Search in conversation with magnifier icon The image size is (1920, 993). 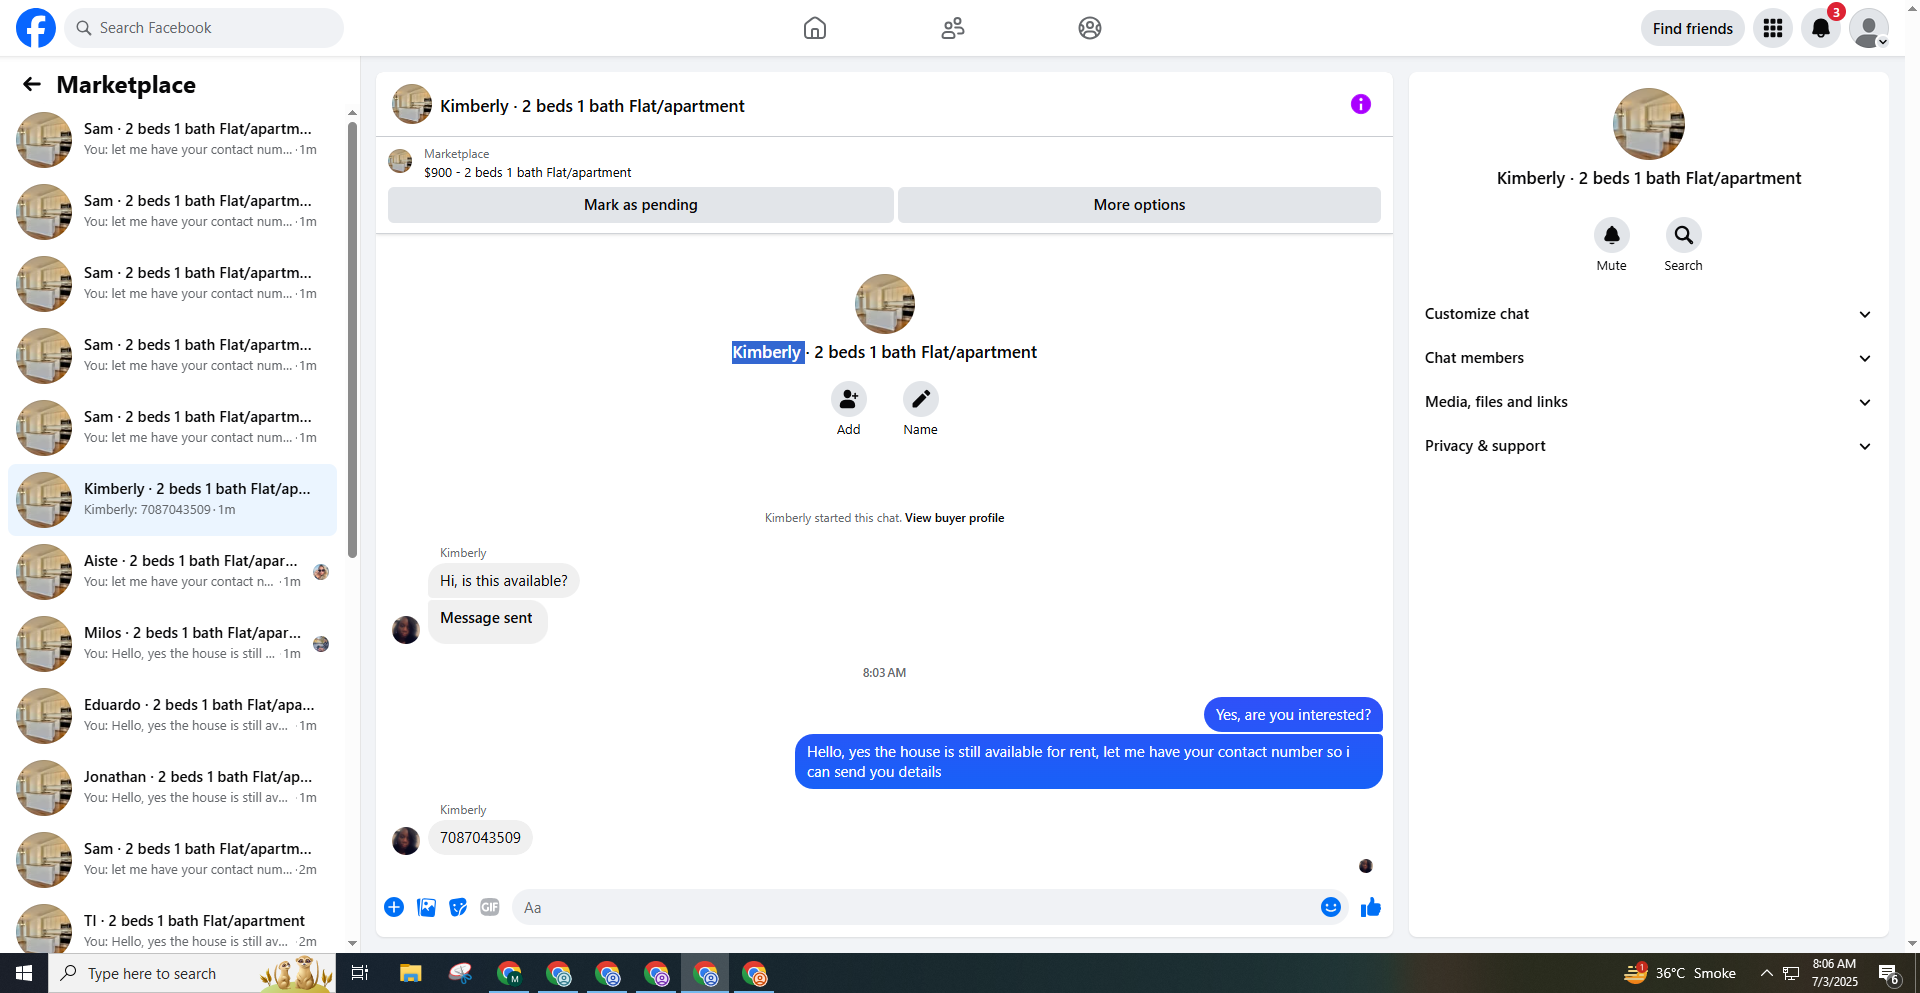pos(1684,235)
